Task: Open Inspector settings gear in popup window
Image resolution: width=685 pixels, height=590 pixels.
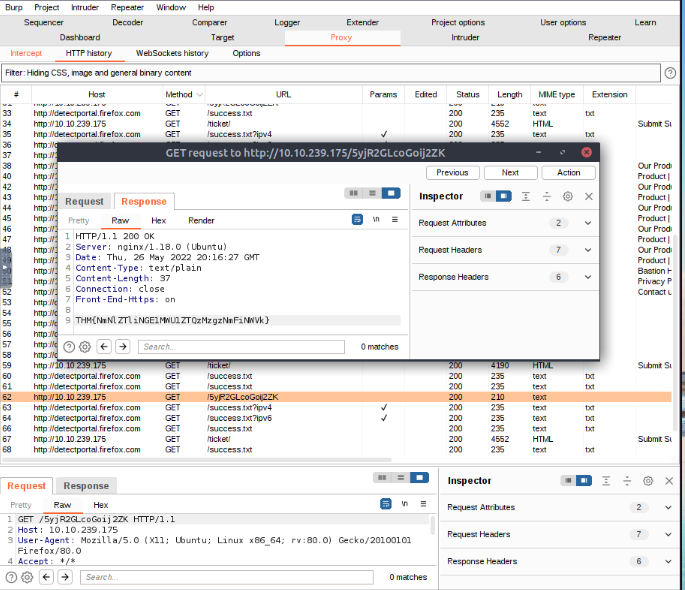Action: coord(568,197)
